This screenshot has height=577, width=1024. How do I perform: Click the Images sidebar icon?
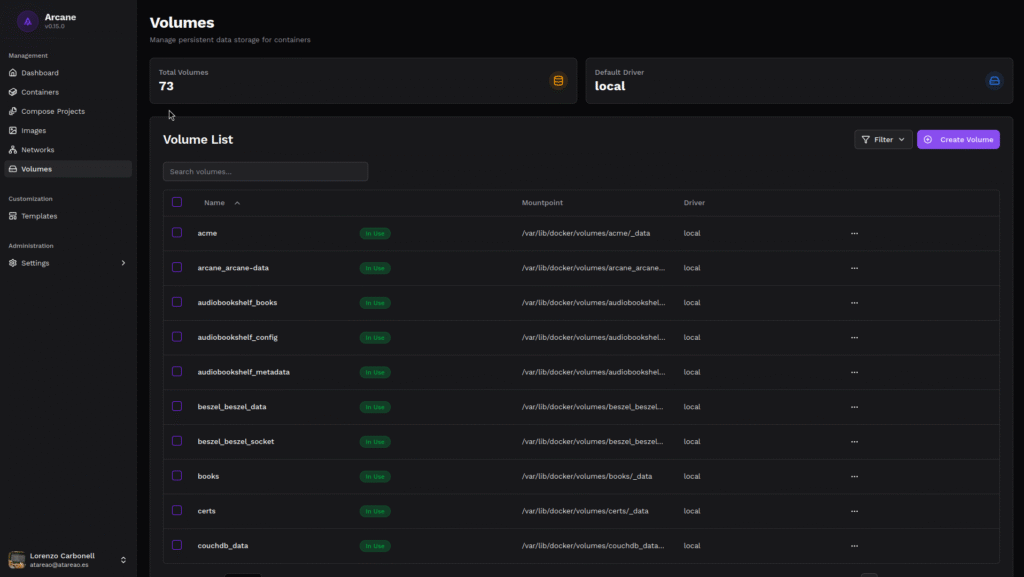pyautogui.click(x=13, y=130)
